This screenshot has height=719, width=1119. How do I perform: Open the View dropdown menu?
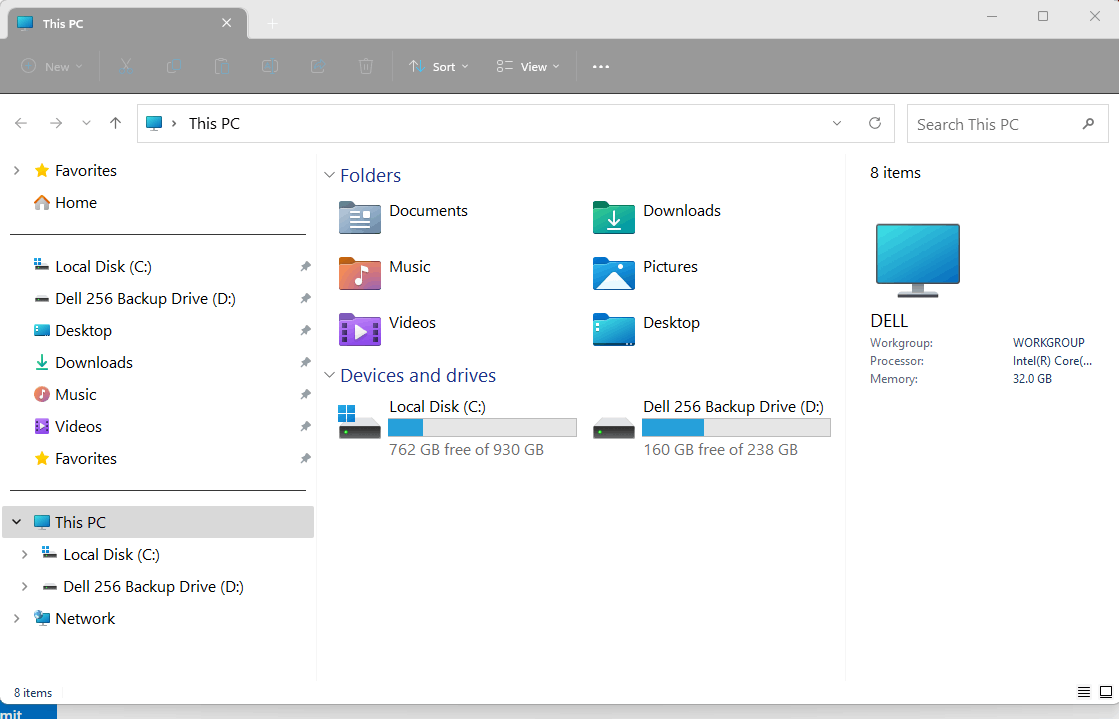527,66
